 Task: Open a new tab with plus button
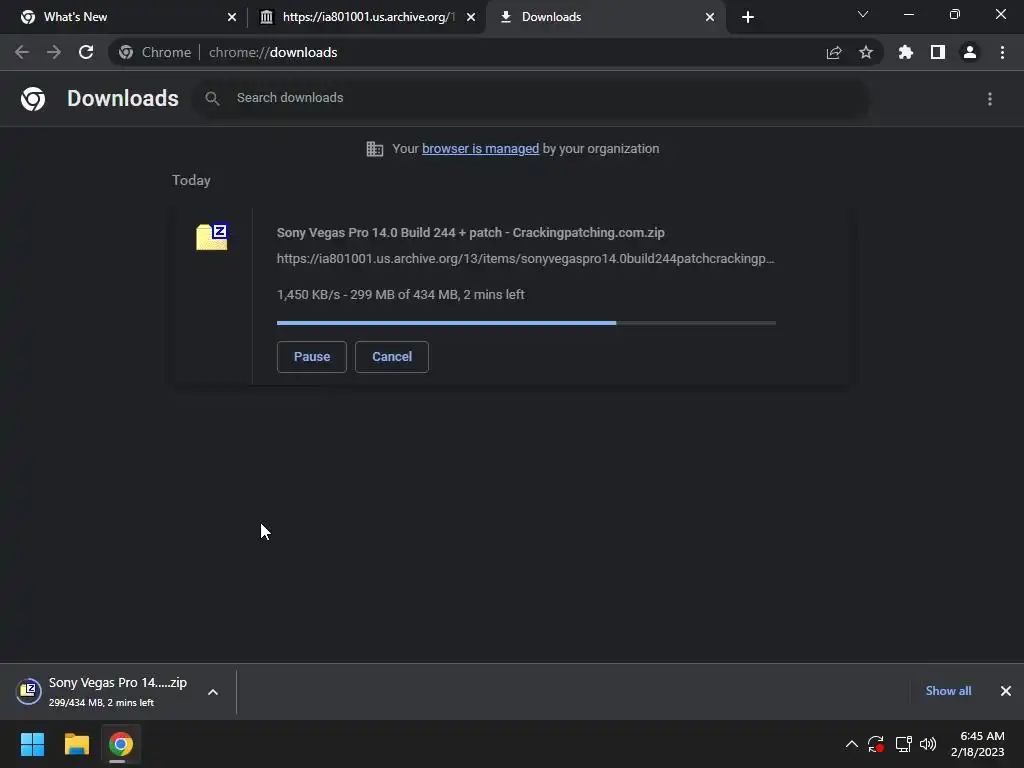pyautogui.click(x=748, y=17)
